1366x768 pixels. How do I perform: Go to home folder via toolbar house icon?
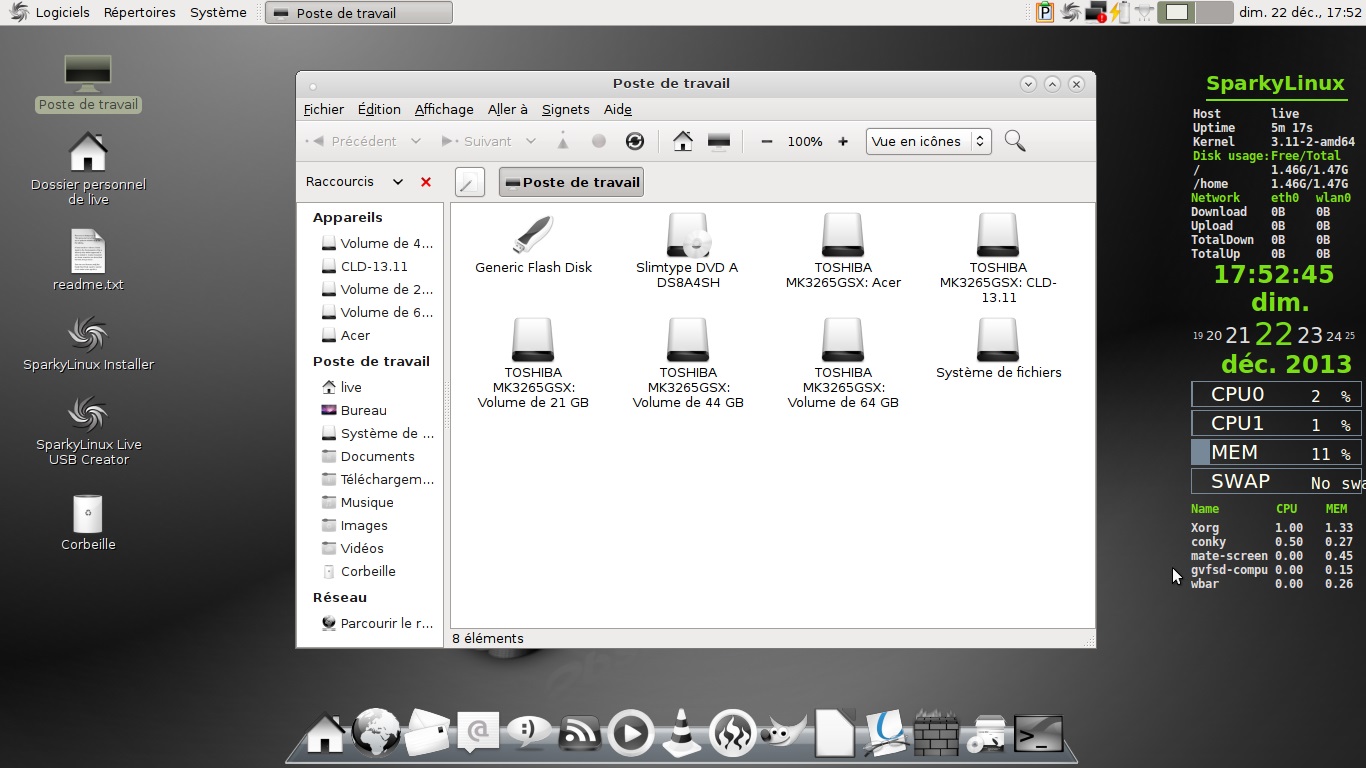[683, 141]
